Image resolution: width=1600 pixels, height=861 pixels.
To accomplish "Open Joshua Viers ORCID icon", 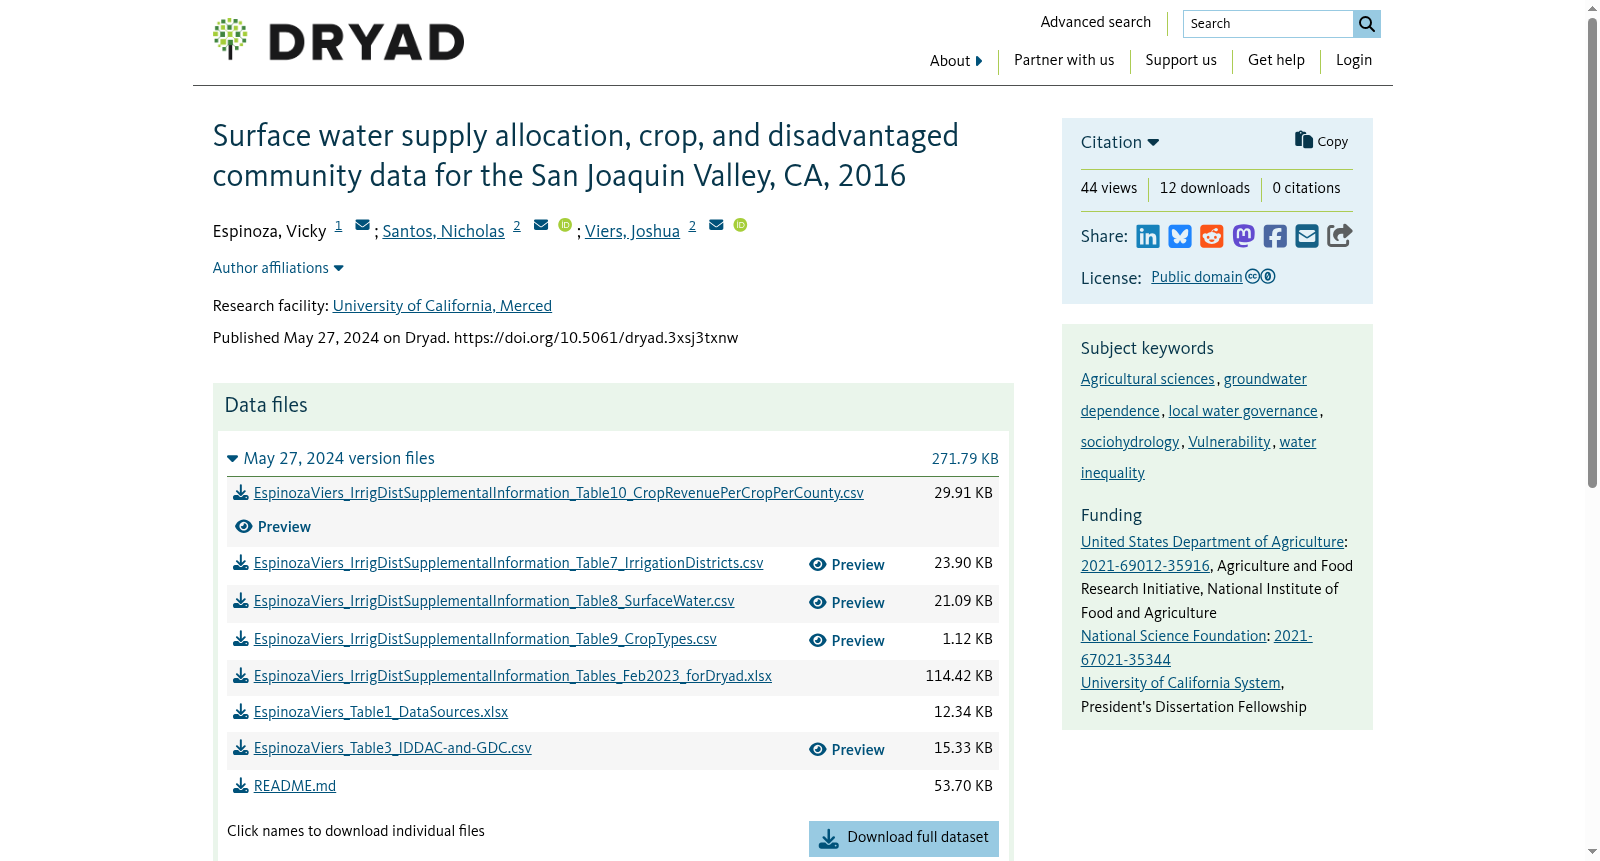I will [x=740, y=225].
